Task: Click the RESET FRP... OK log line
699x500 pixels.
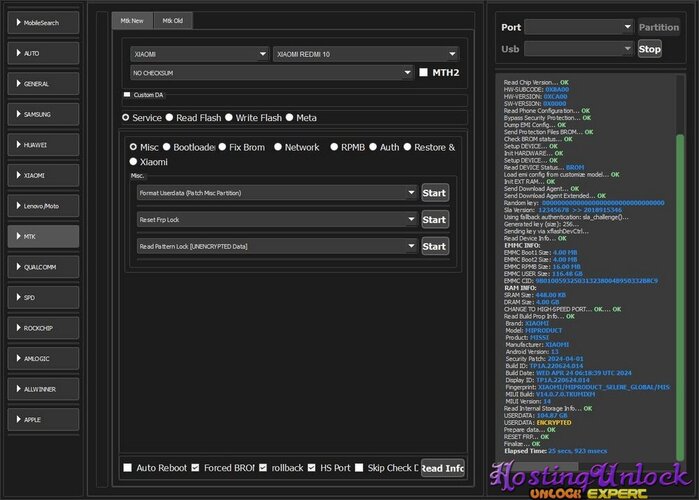Action: point(526,437)
